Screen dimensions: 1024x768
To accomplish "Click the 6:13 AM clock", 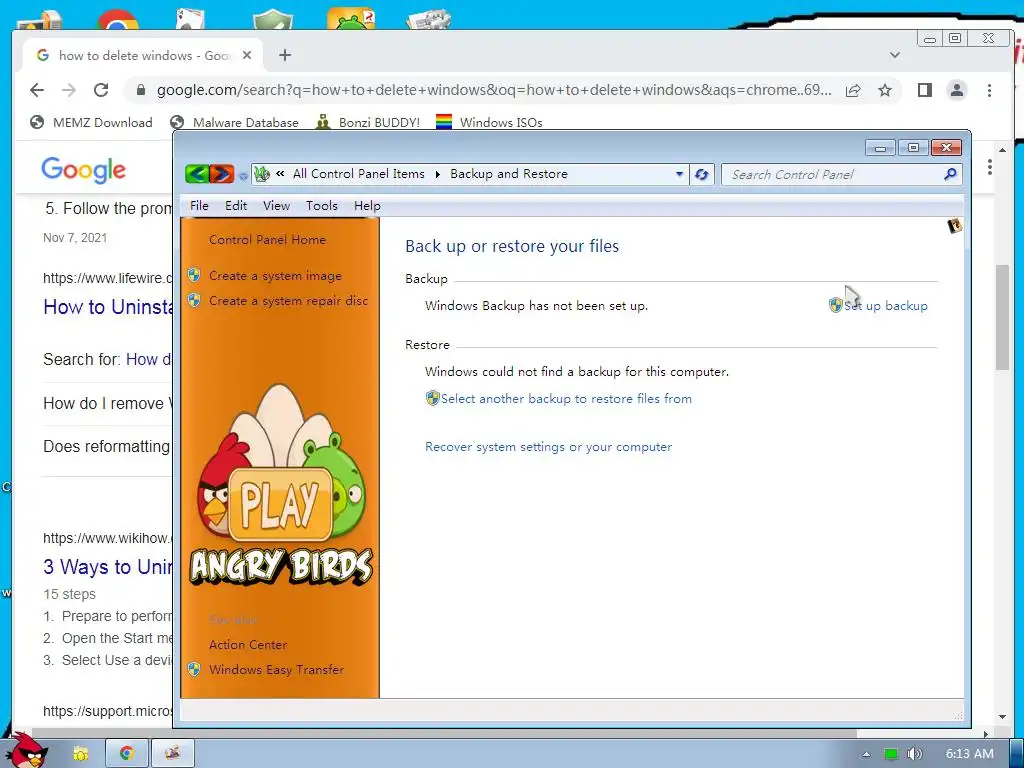I will pos(970,754).
